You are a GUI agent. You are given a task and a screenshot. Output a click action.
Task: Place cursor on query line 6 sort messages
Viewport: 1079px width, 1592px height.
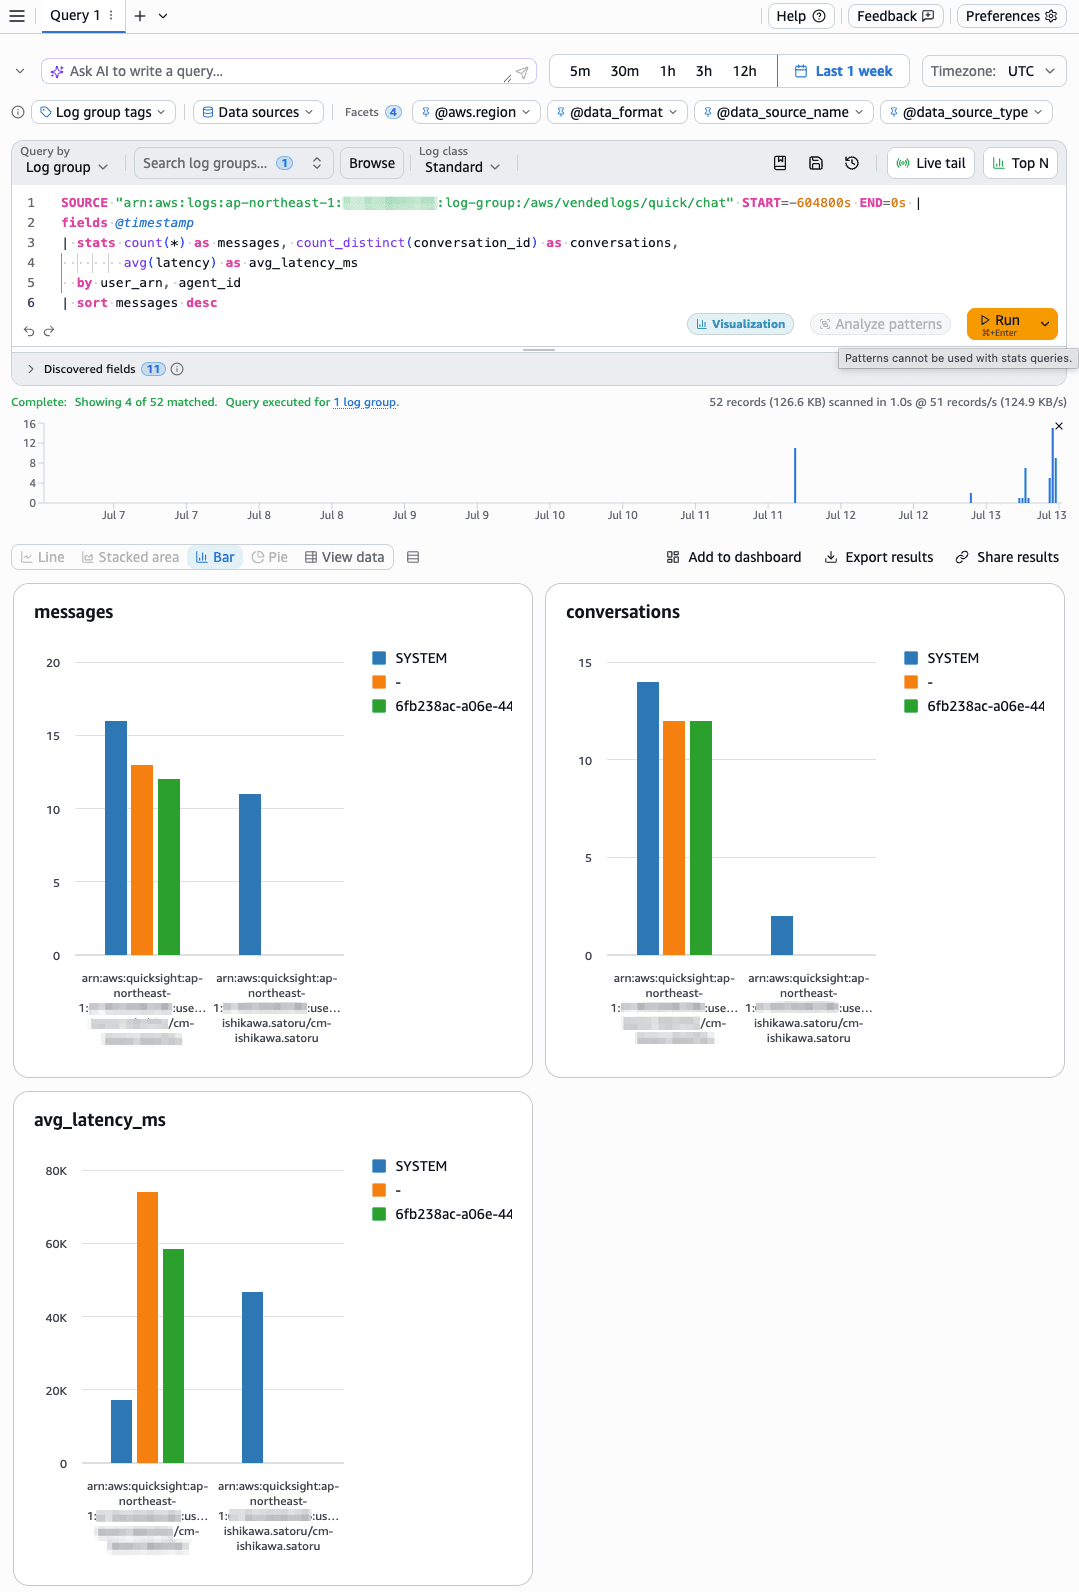(x=147, y=303)
